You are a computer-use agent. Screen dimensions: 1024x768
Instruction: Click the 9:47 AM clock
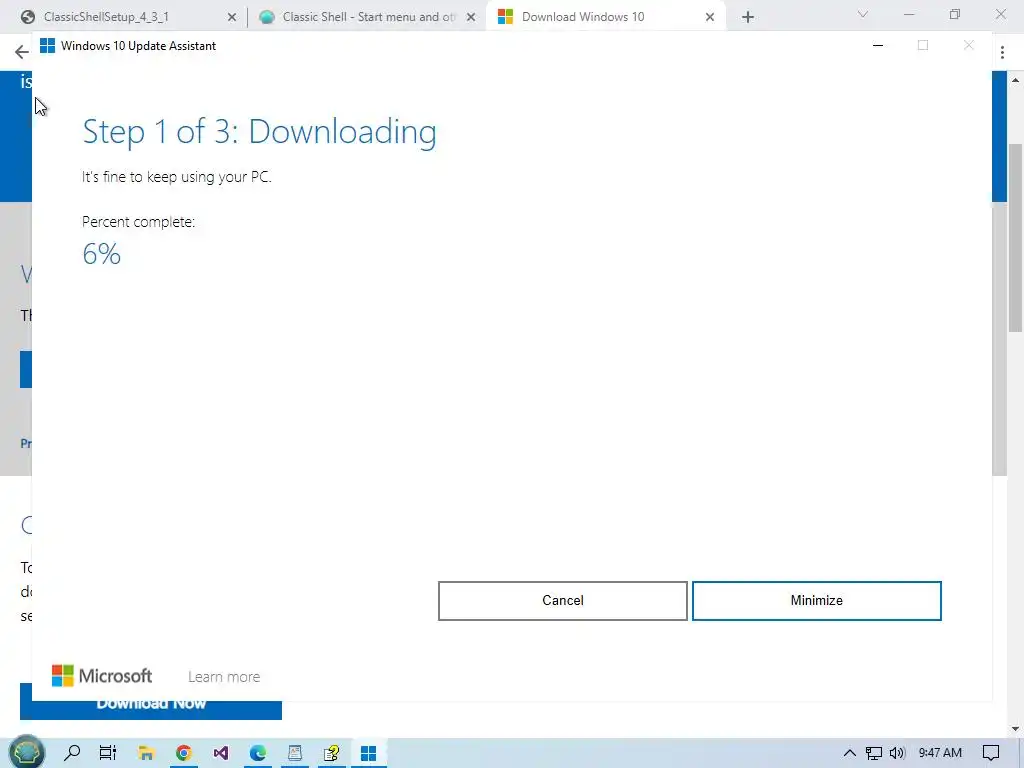tap(940, 753)
